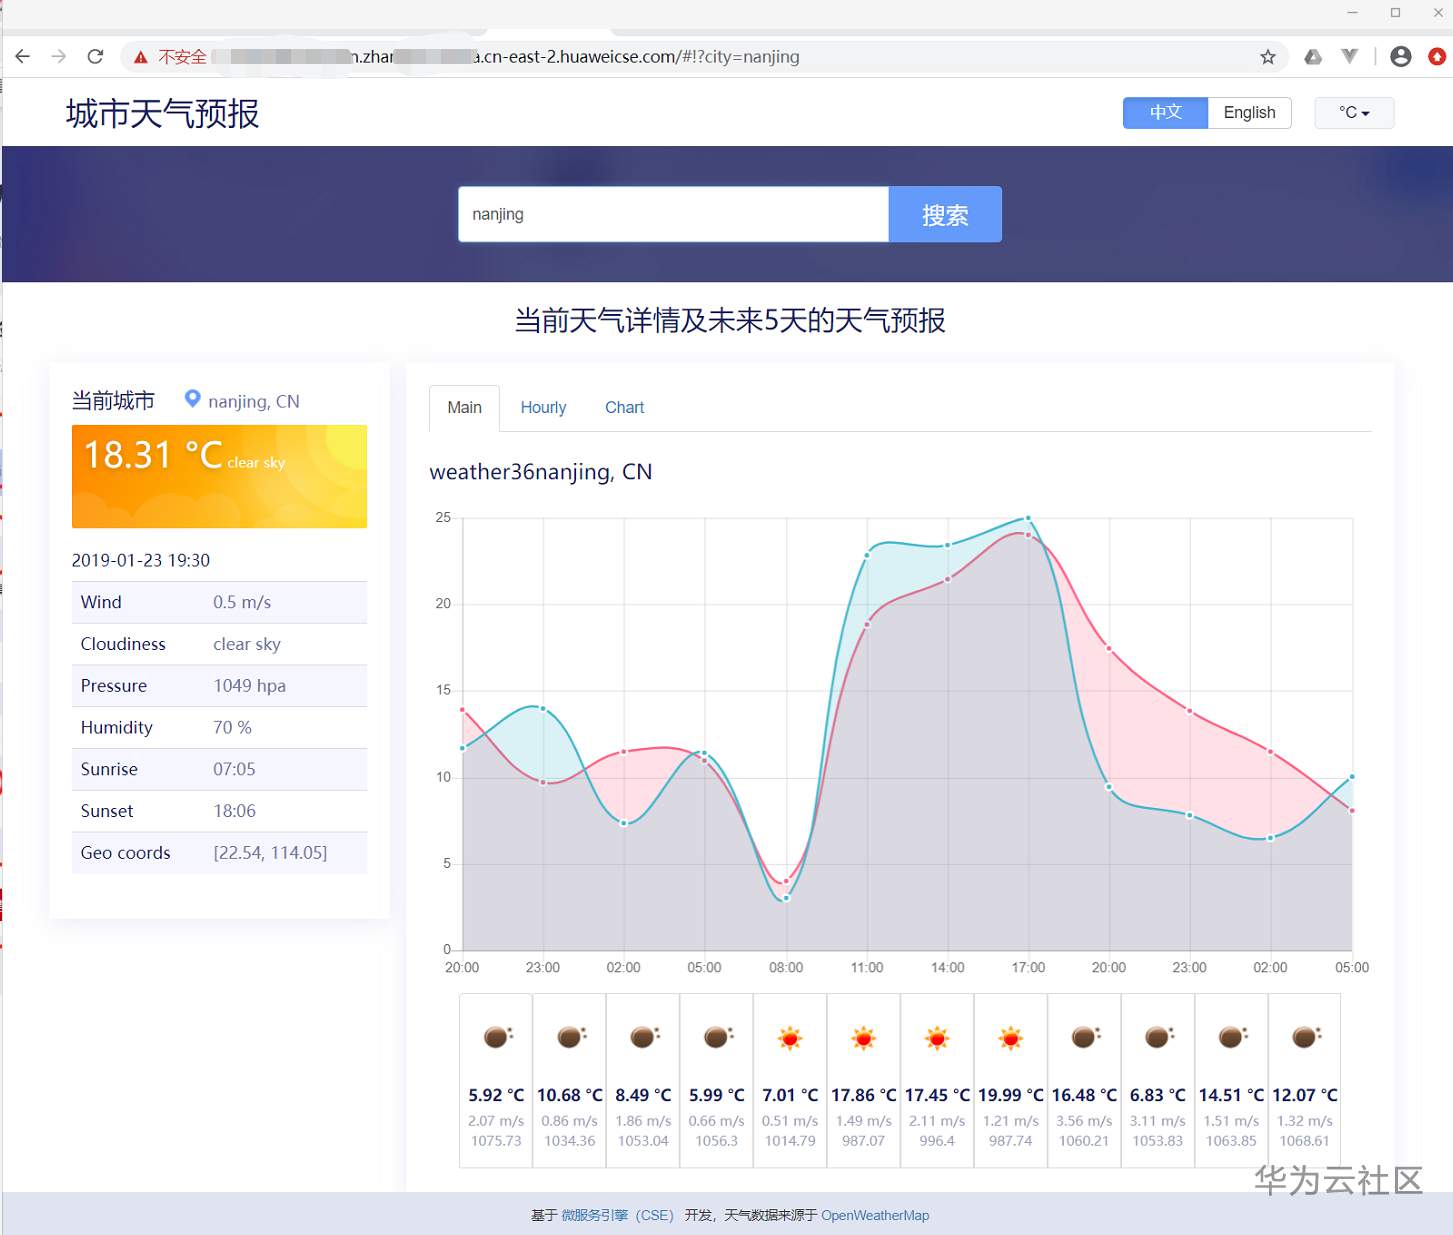Click the red extension icon in toolbar

[x=1437, y=57]
